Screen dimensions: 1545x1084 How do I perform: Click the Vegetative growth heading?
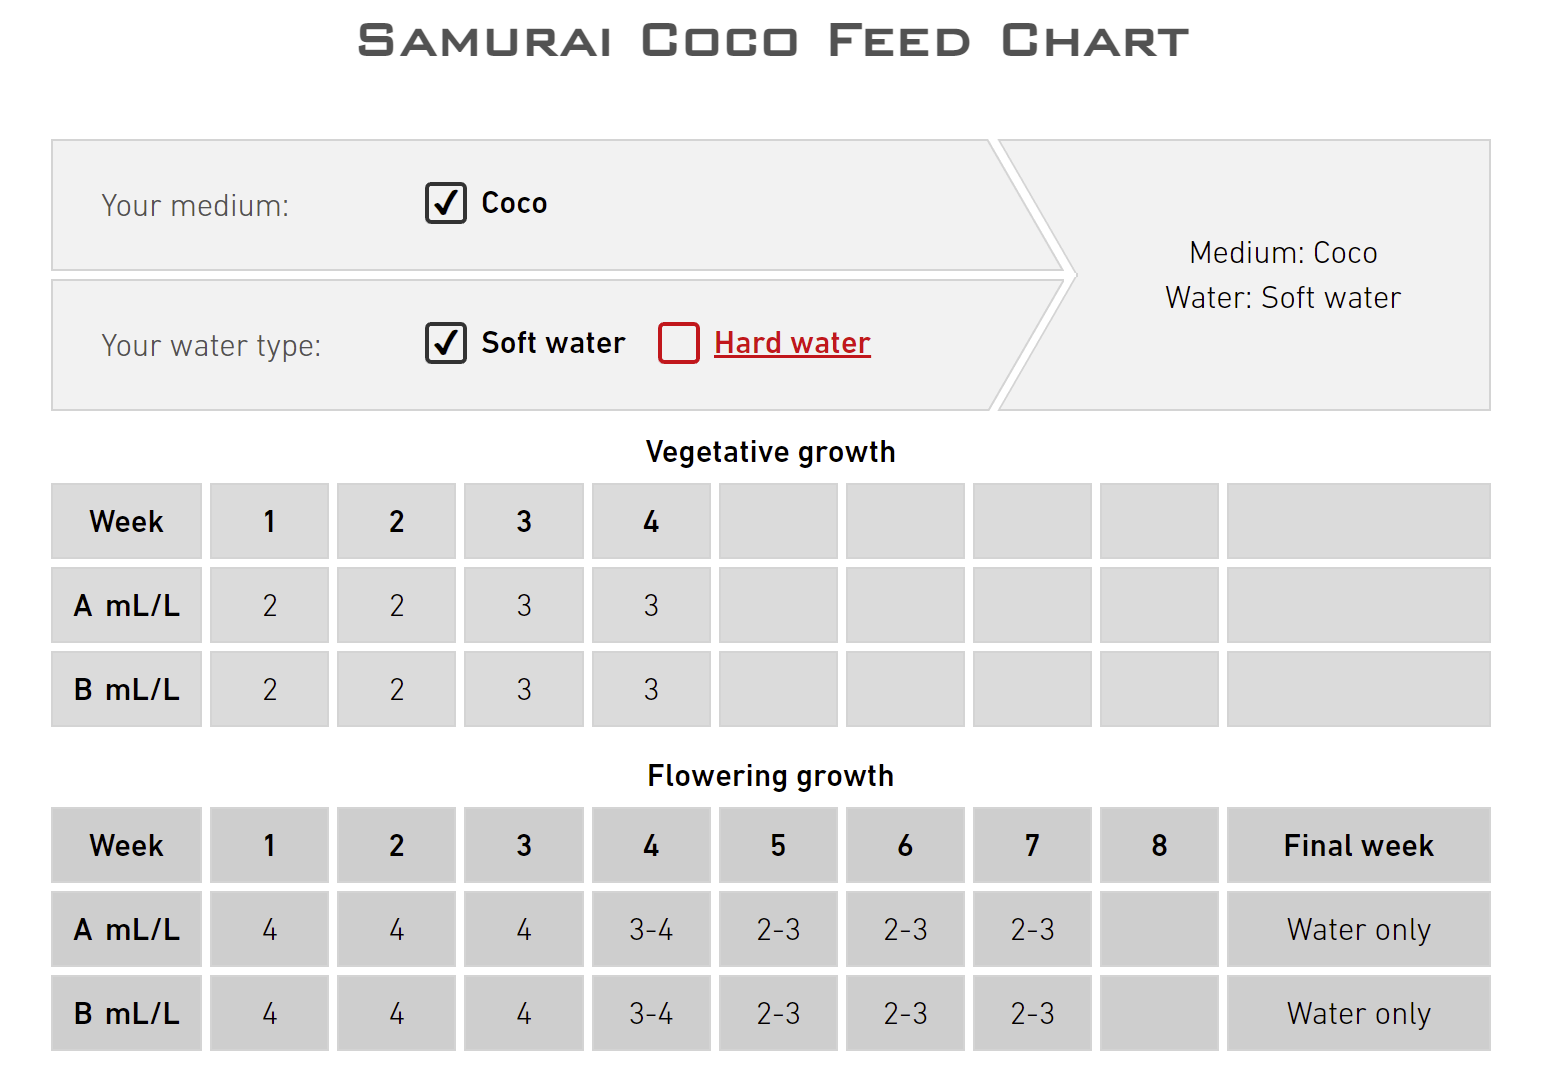click(x=770, y=452)
